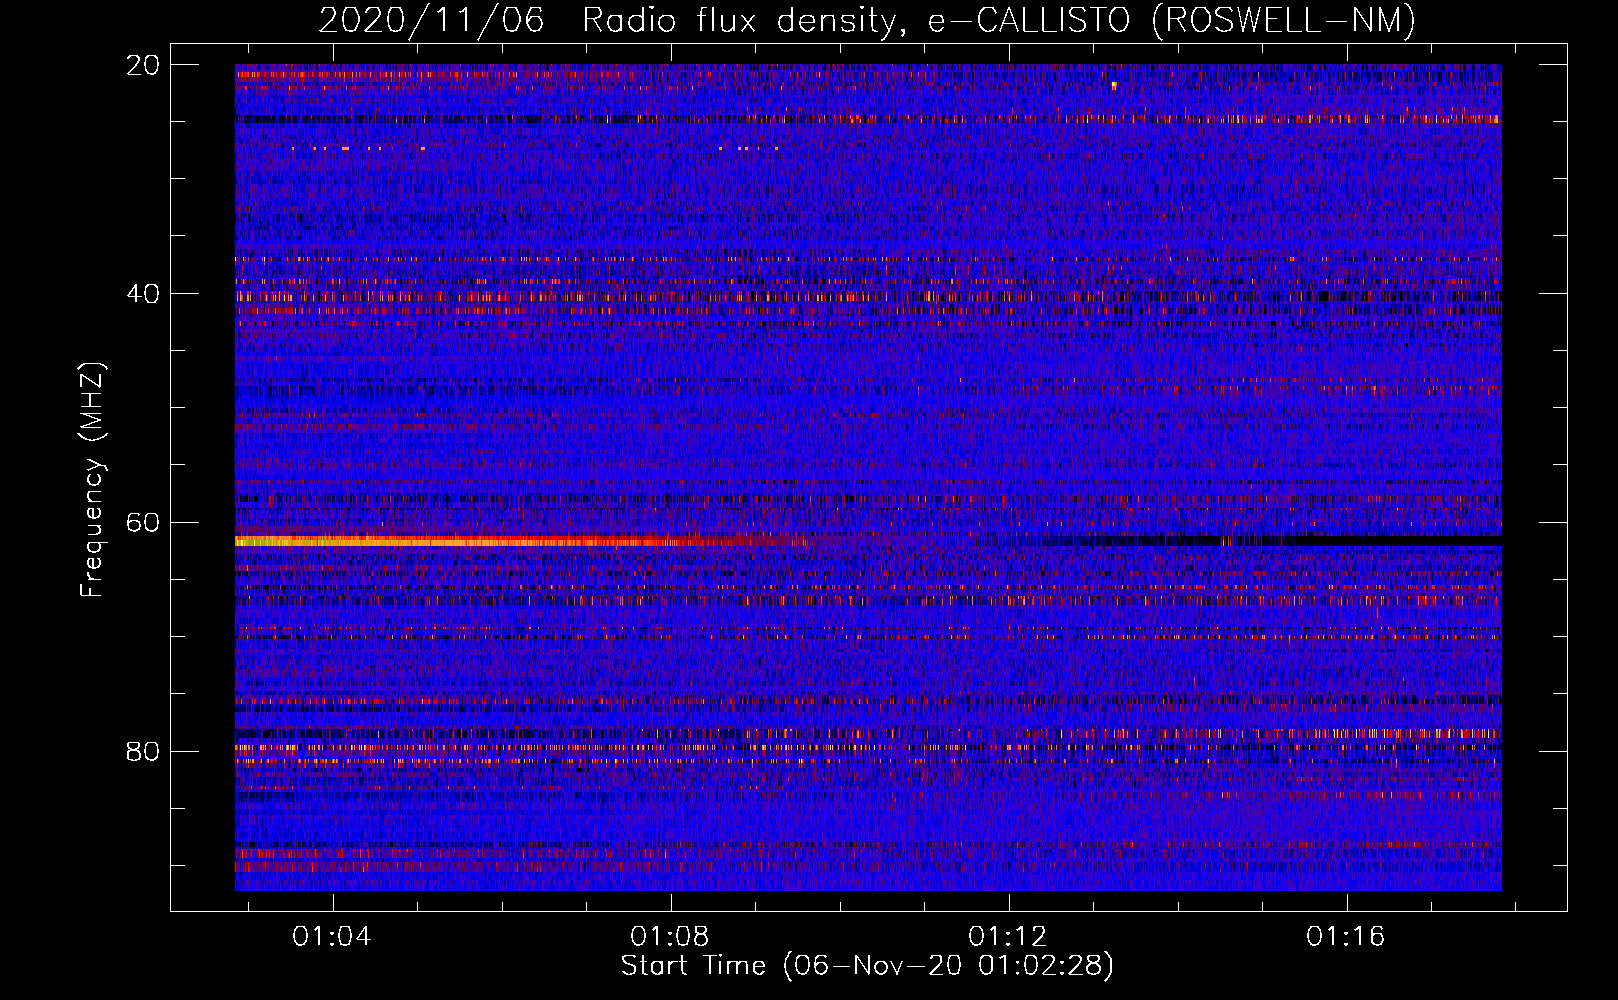Click the 'Start Time (06-Nov-20 01:02:28)' label
This screenshot has width=1618, height=1000.
pos(867,966)
